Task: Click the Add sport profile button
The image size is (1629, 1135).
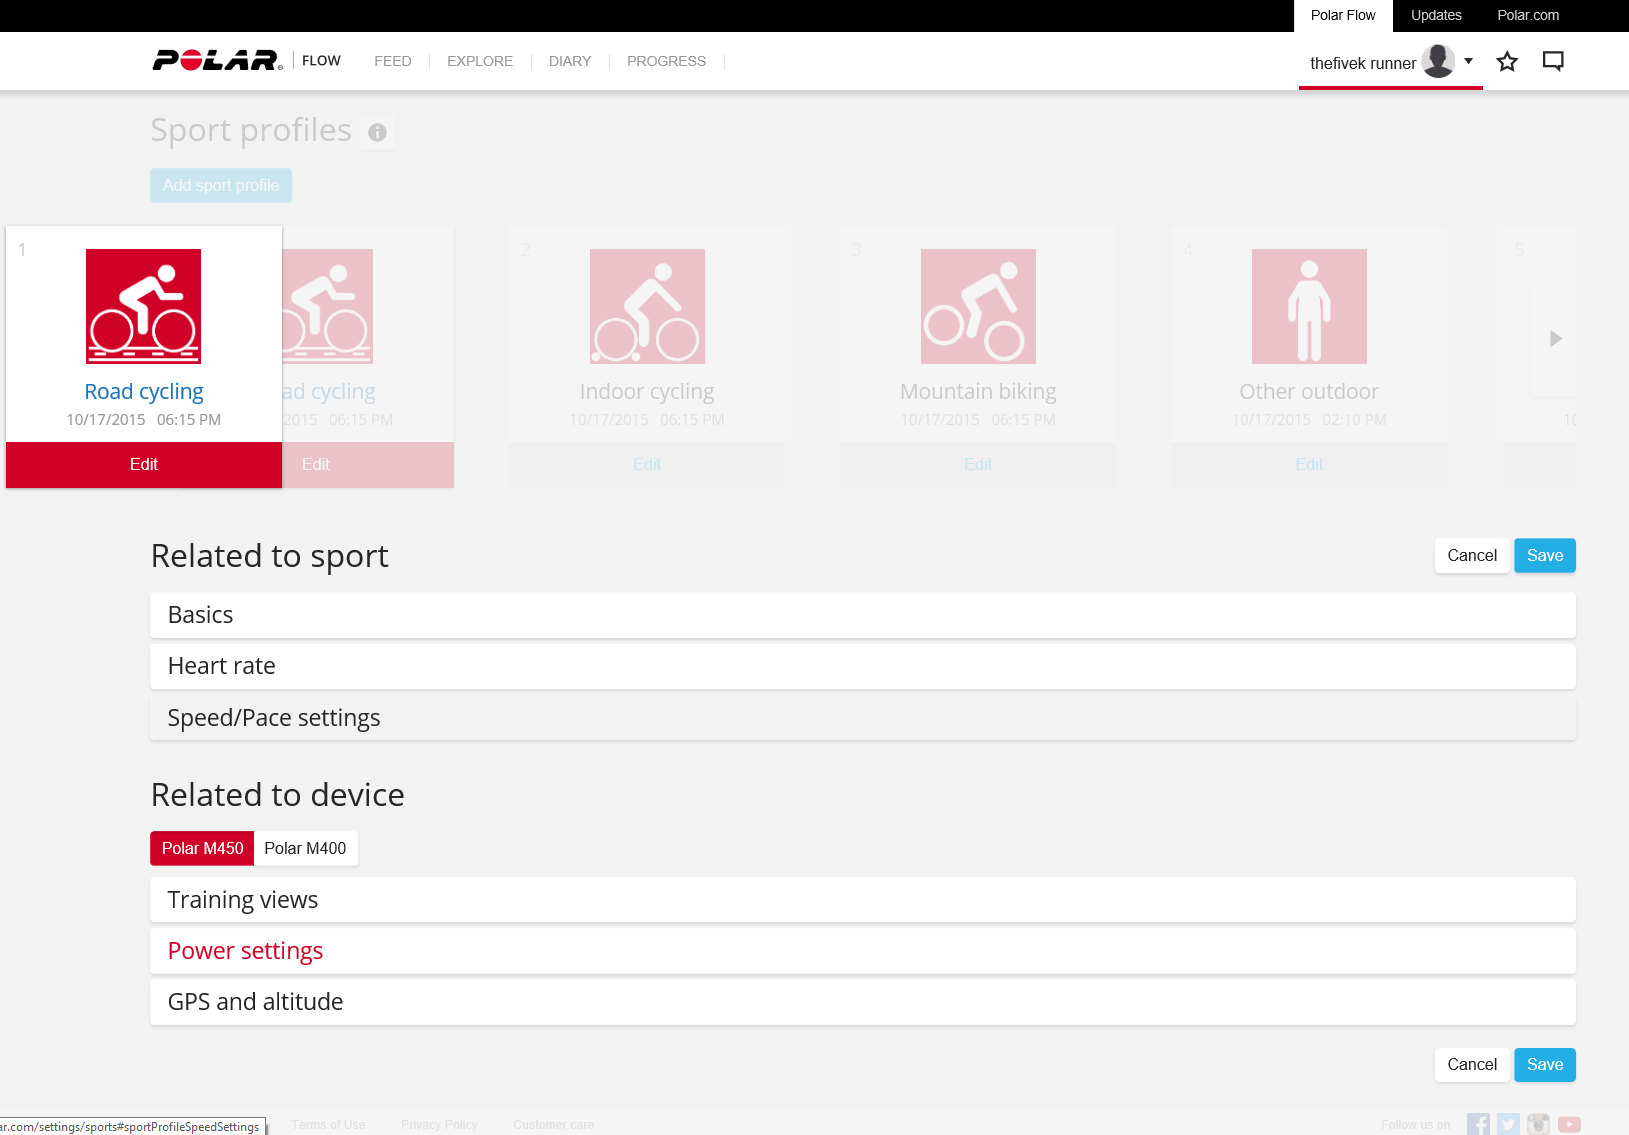Action: (221, 186)
